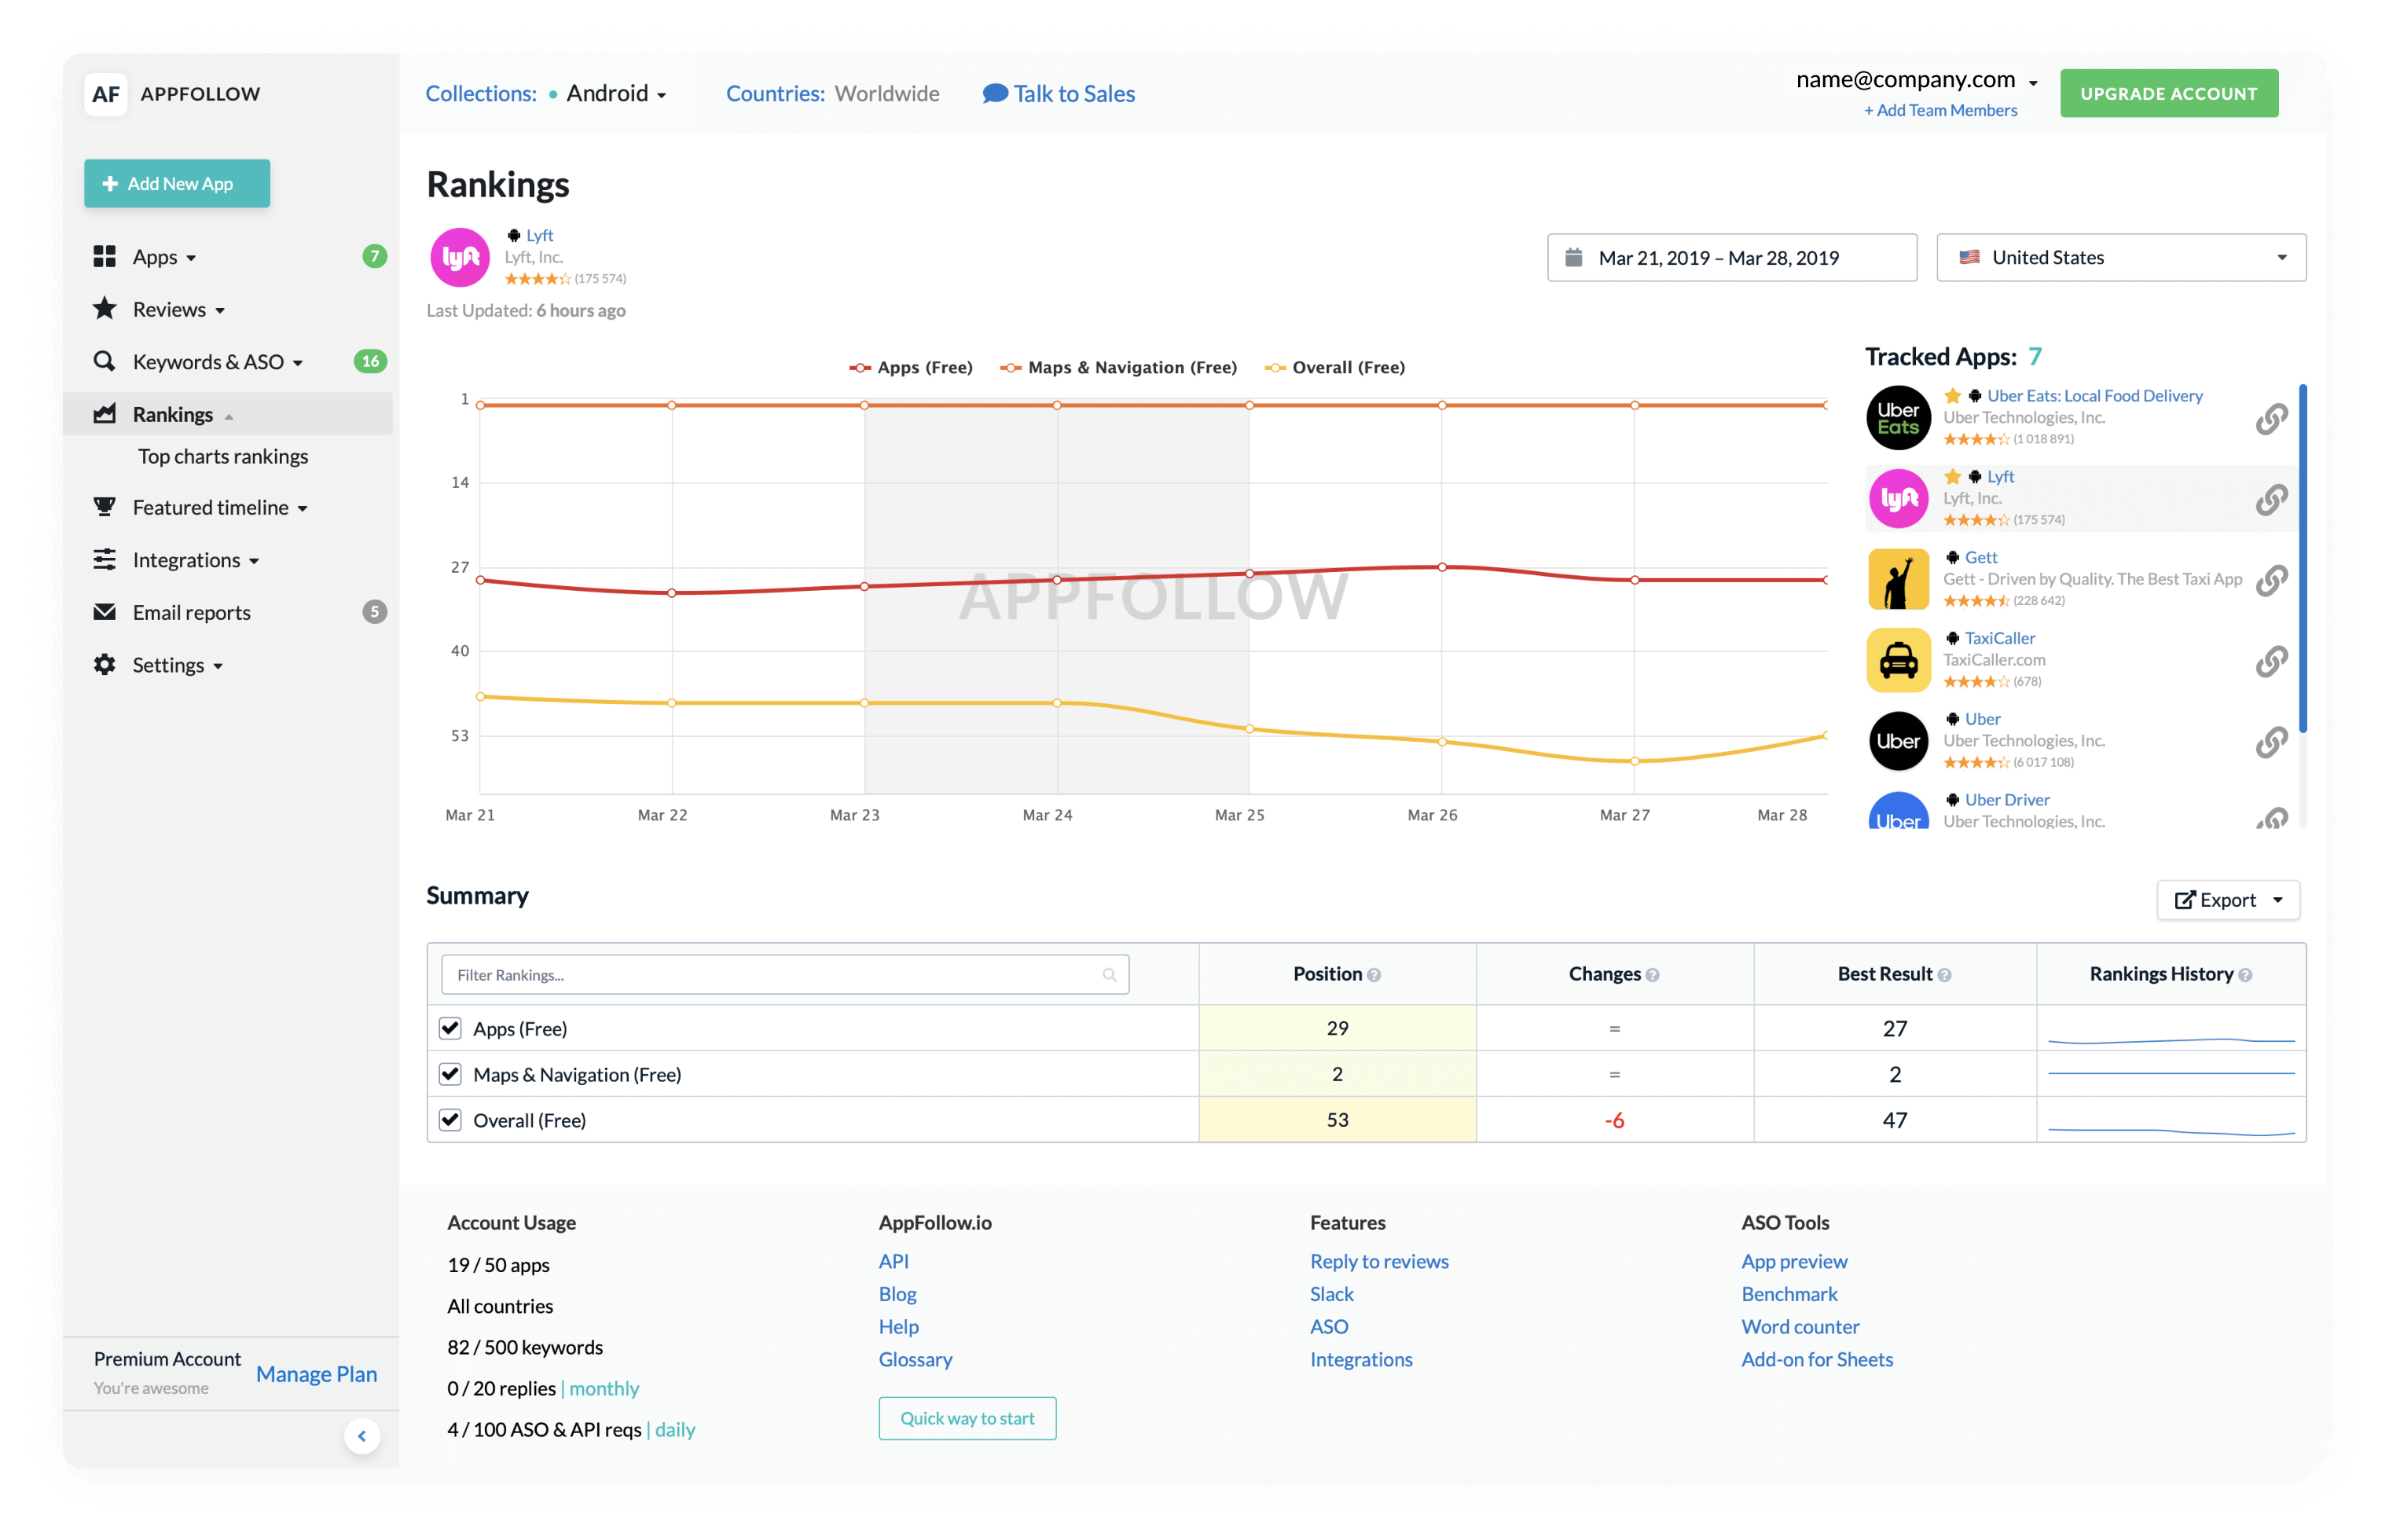2389x1540 pixels.
Task: Click the AF AppFollow logo icon
Action: (105, 94)
